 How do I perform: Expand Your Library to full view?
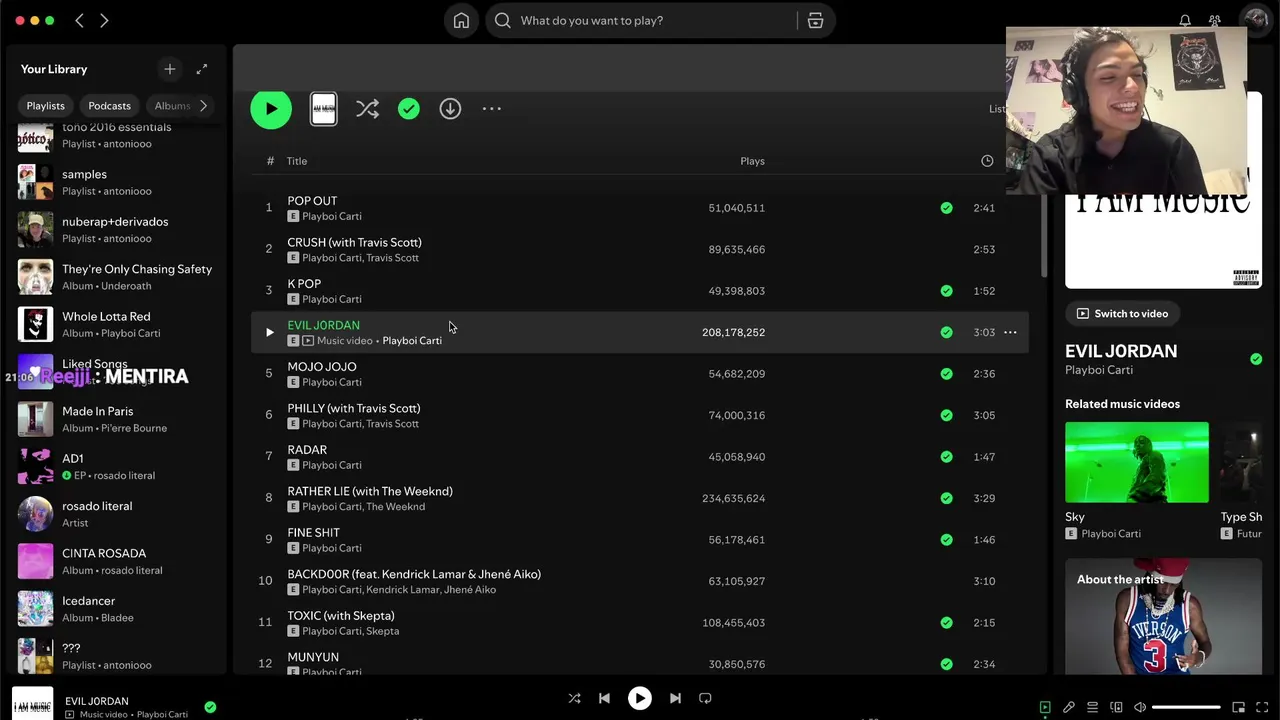point(202,69)
